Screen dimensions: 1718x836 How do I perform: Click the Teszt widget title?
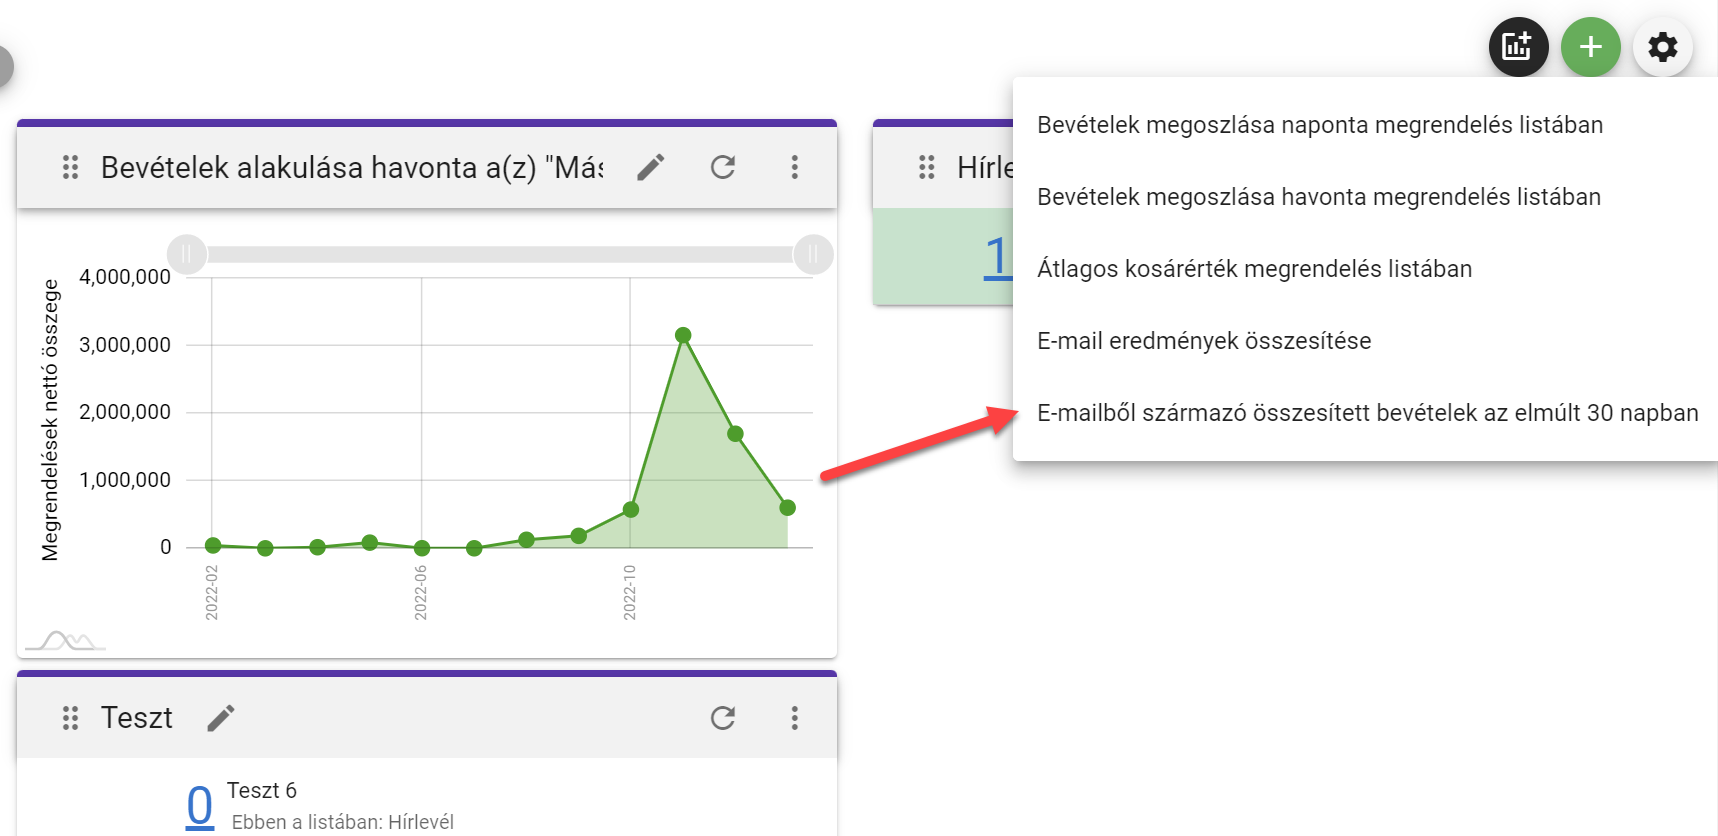137,718
